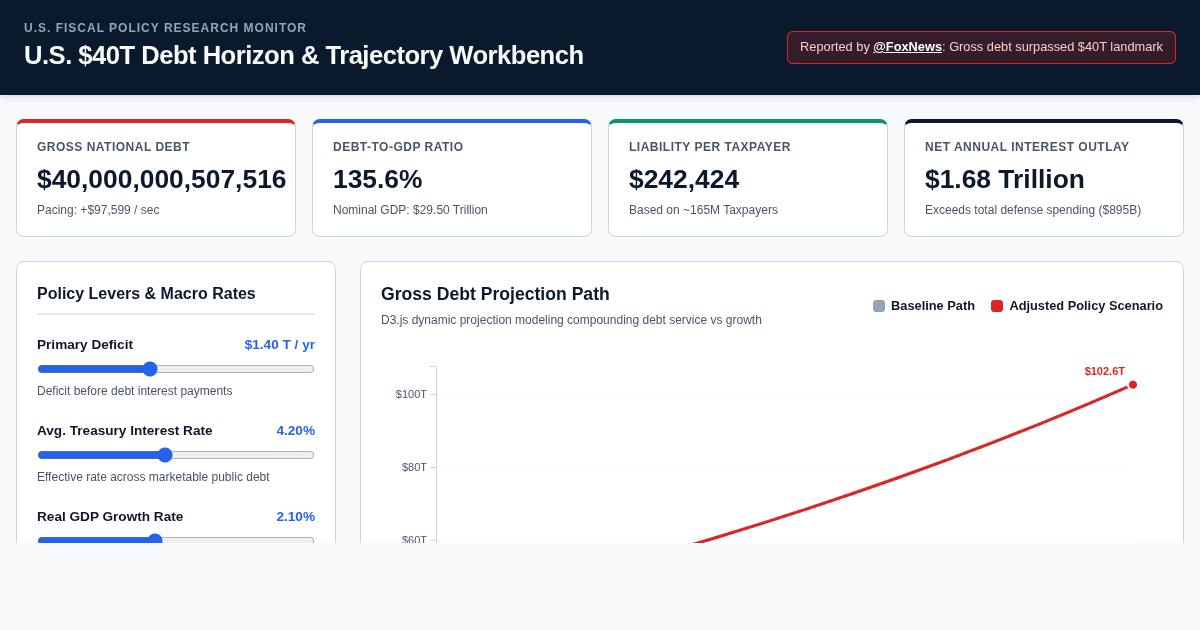The width and height of the screenshot is (1200, 630).
Task: Click the "U.S. $40T Debt Horizon" page title
Action: click(x=304, y=55)
